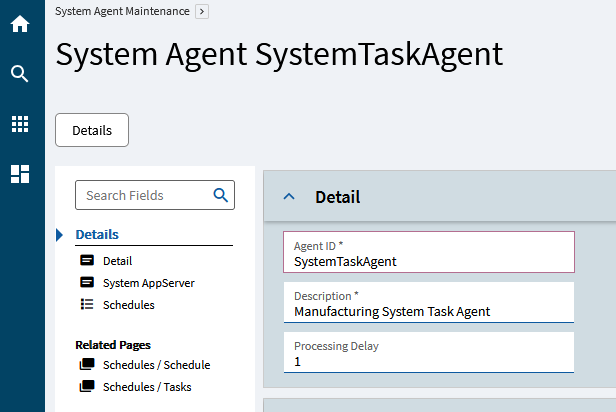Open Schedules / Tasks related page
This screenshot has width=616, height=412.
pos(147,387)
